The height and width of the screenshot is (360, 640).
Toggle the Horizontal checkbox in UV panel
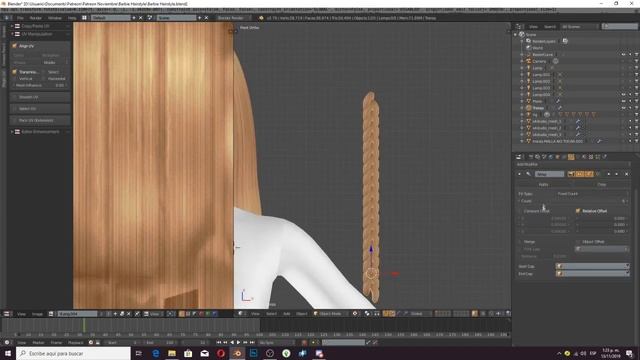coord(45,78)
